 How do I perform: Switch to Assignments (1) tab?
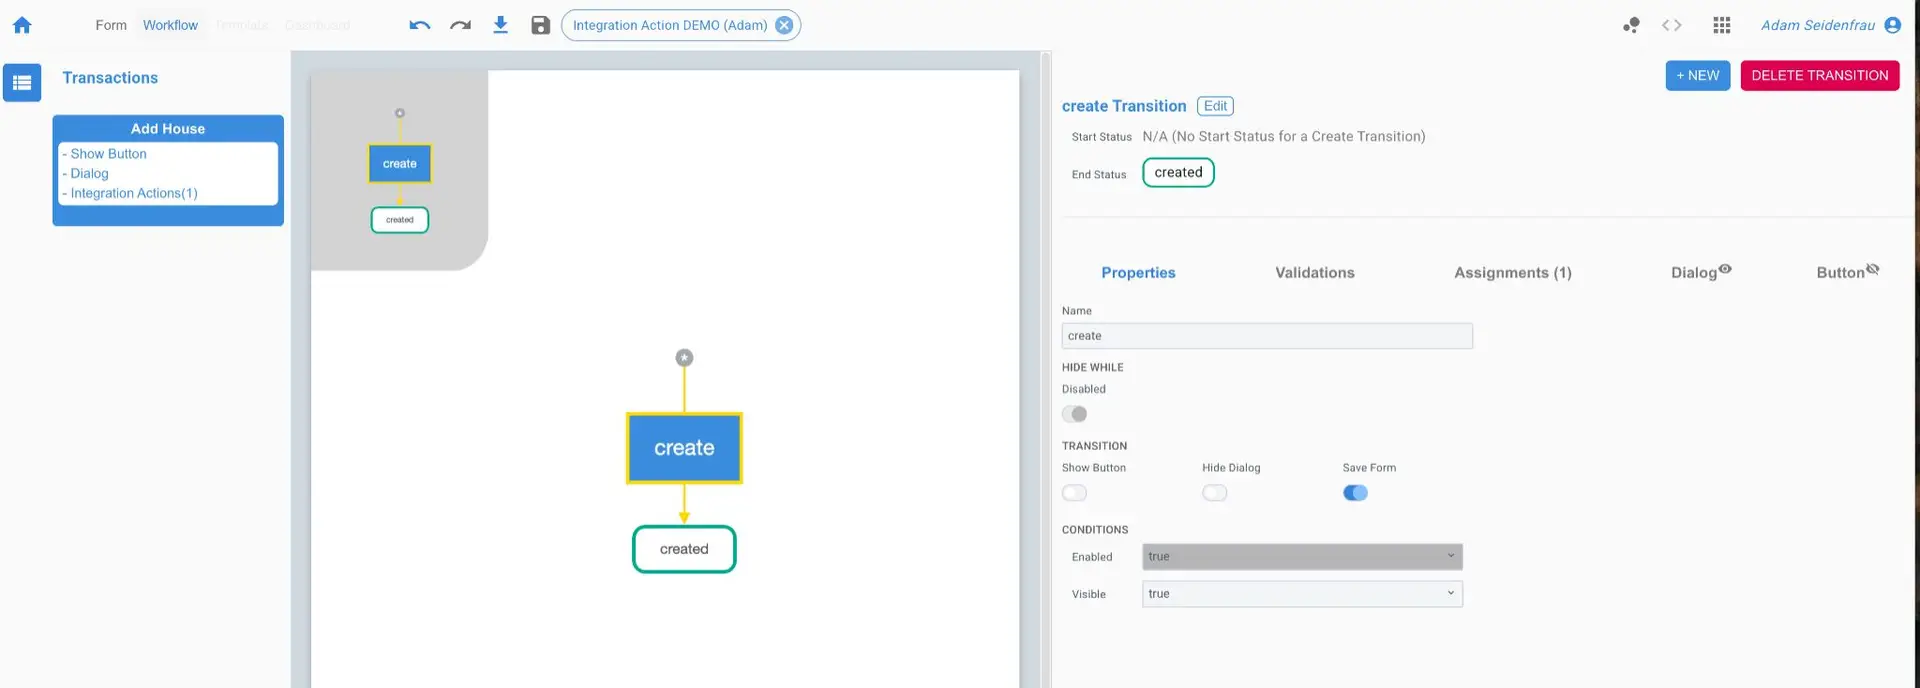click(1513, 273)
